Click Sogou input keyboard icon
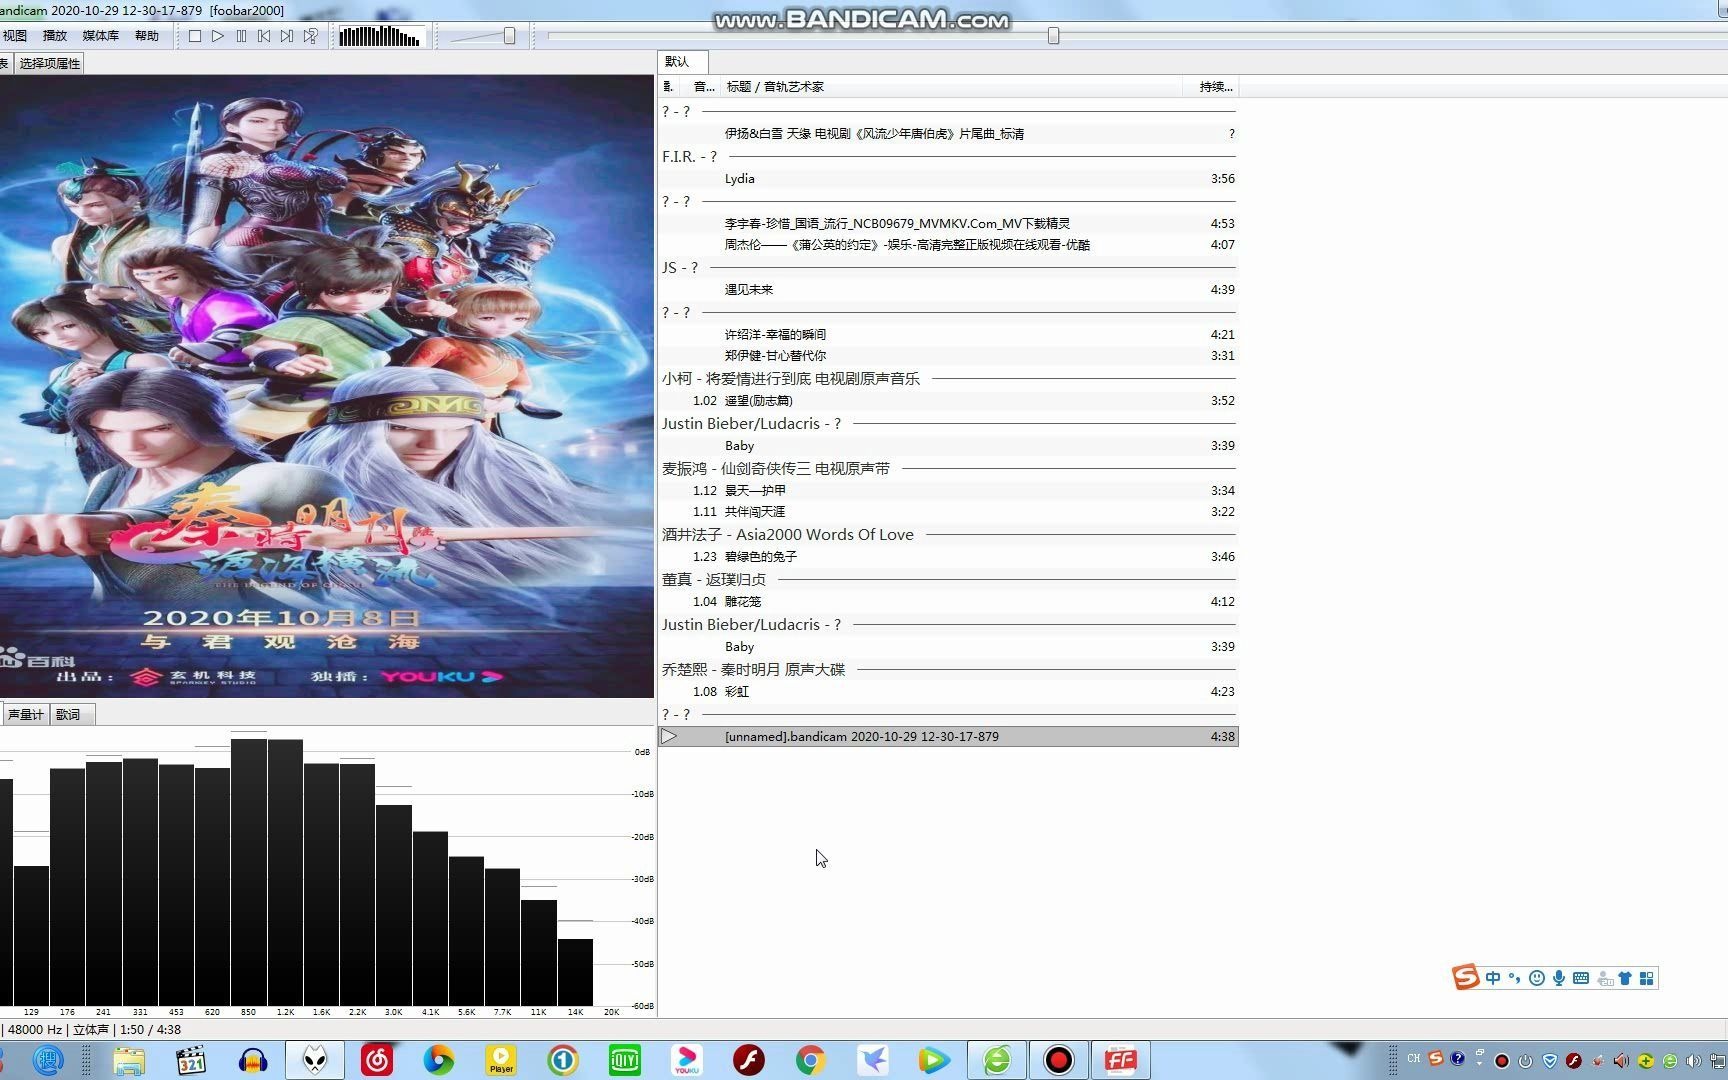The height and width of the screenshot is (1080, 1728). tap(1581, 978)
